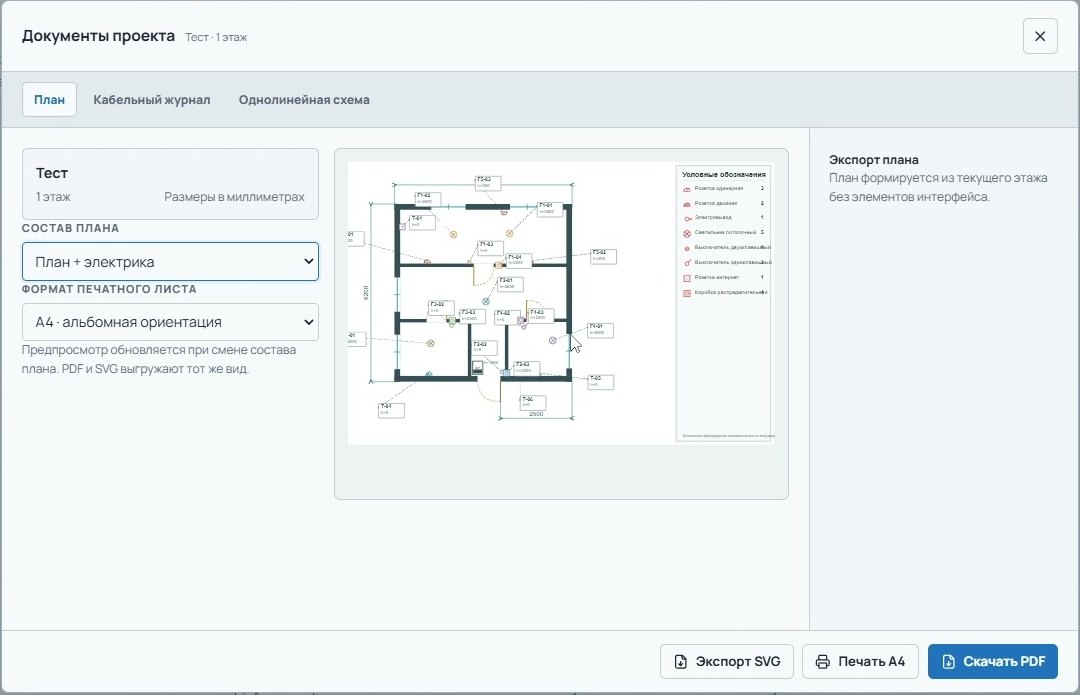Click the Т-06 label on the plan

pos(533,402)
